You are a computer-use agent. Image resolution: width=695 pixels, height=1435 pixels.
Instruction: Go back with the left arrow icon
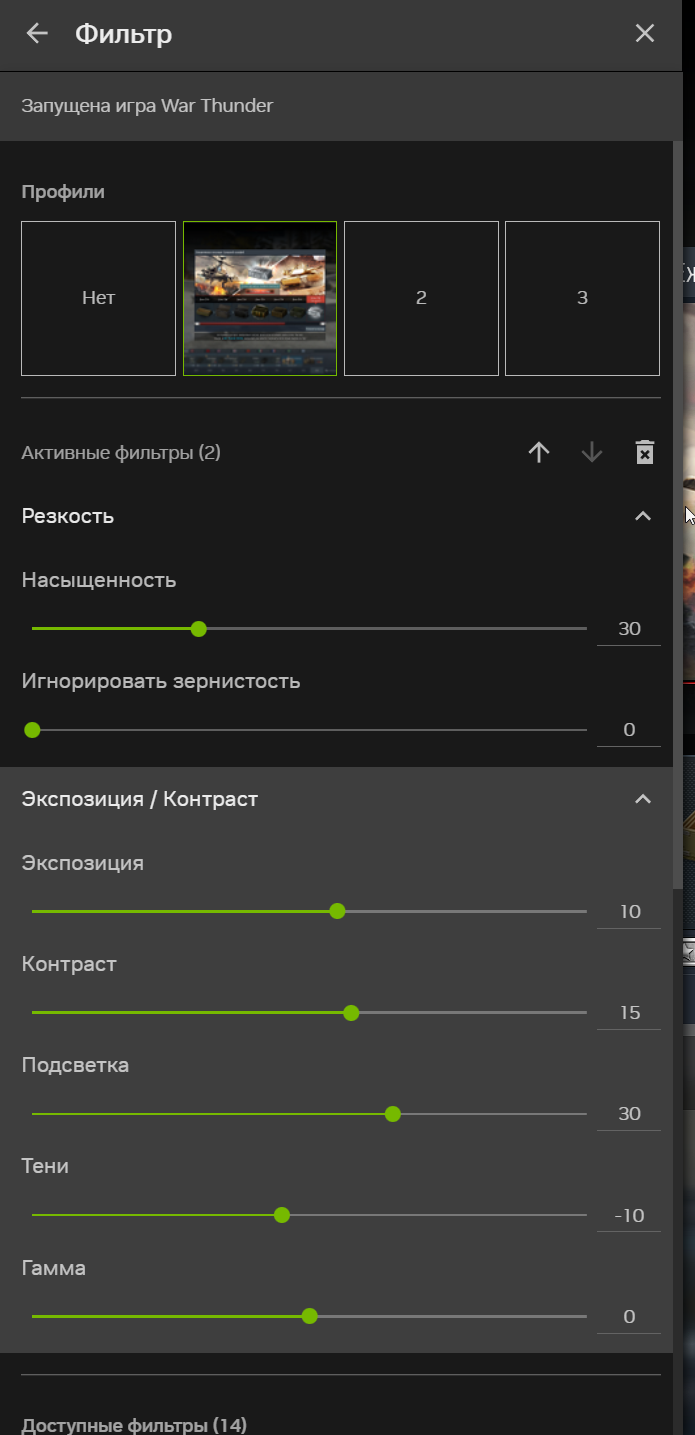37,34
